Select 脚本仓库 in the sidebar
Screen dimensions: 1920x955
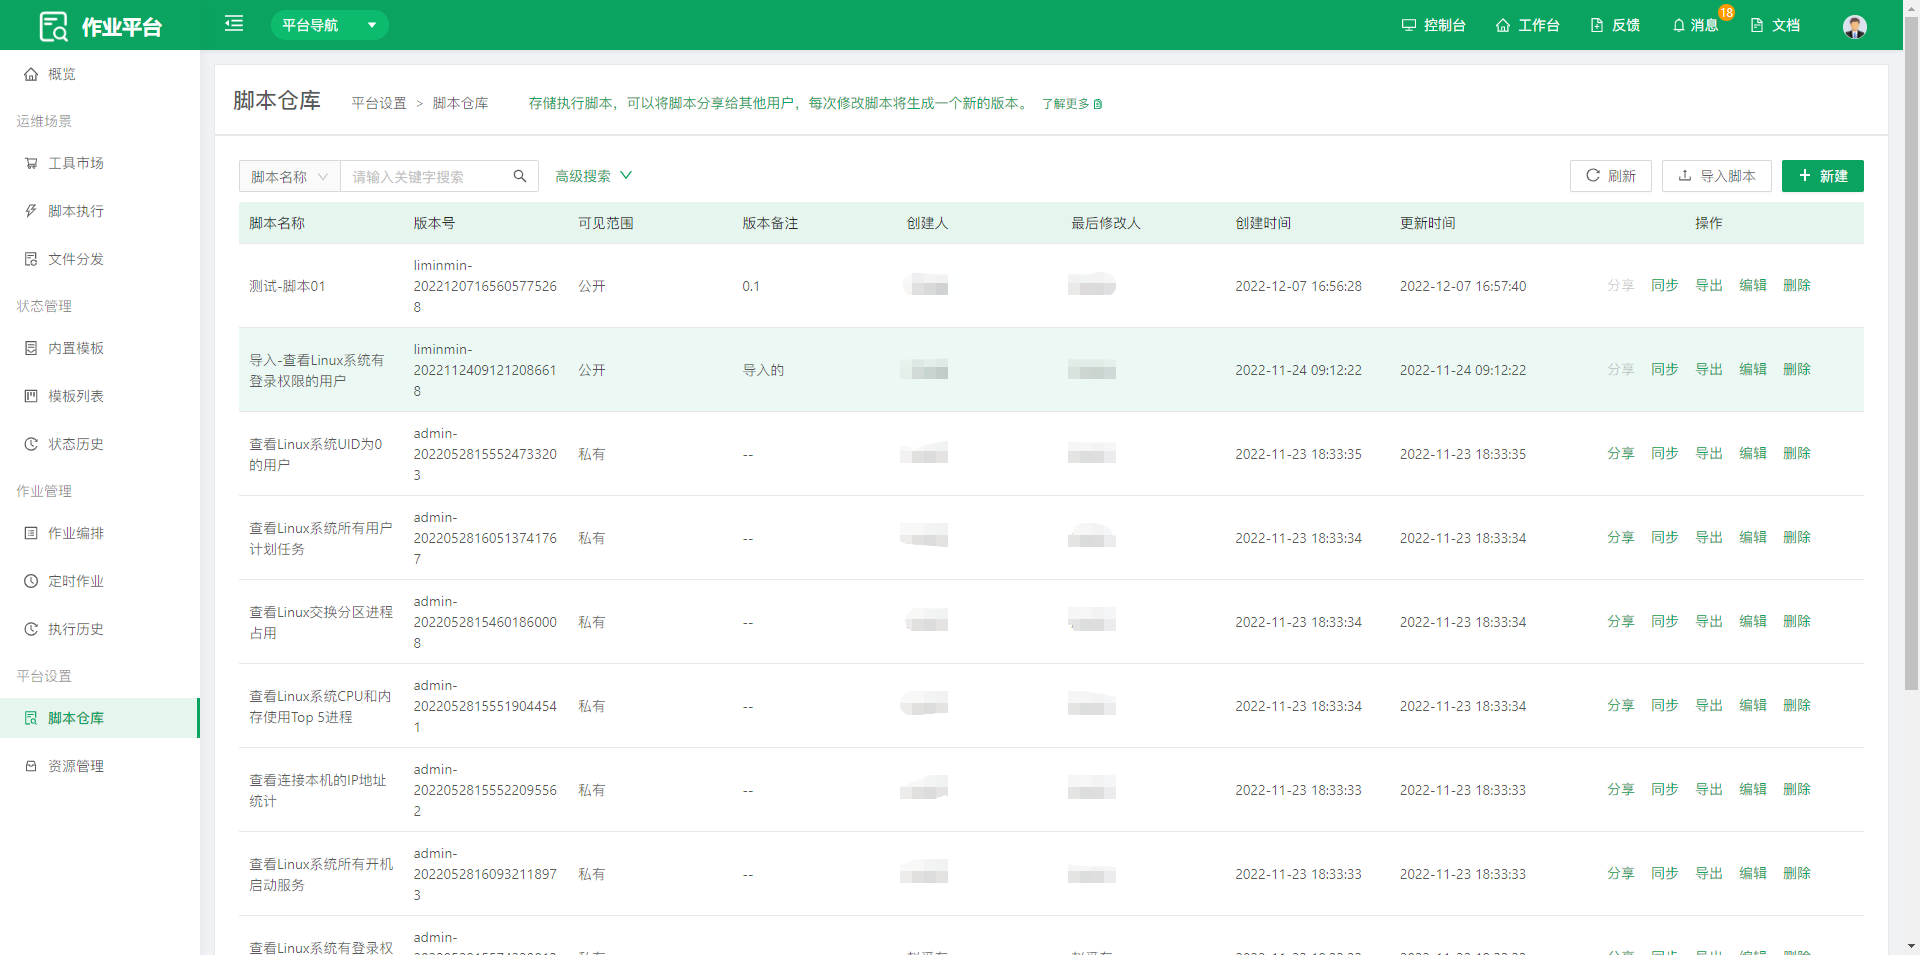tap(100, 718)
